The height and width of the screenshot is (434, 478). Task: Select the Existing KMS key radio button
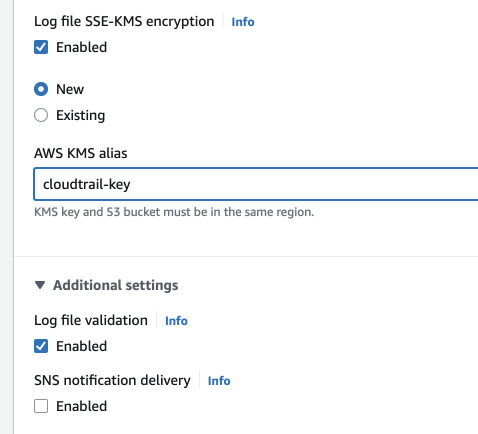point(41,115)
